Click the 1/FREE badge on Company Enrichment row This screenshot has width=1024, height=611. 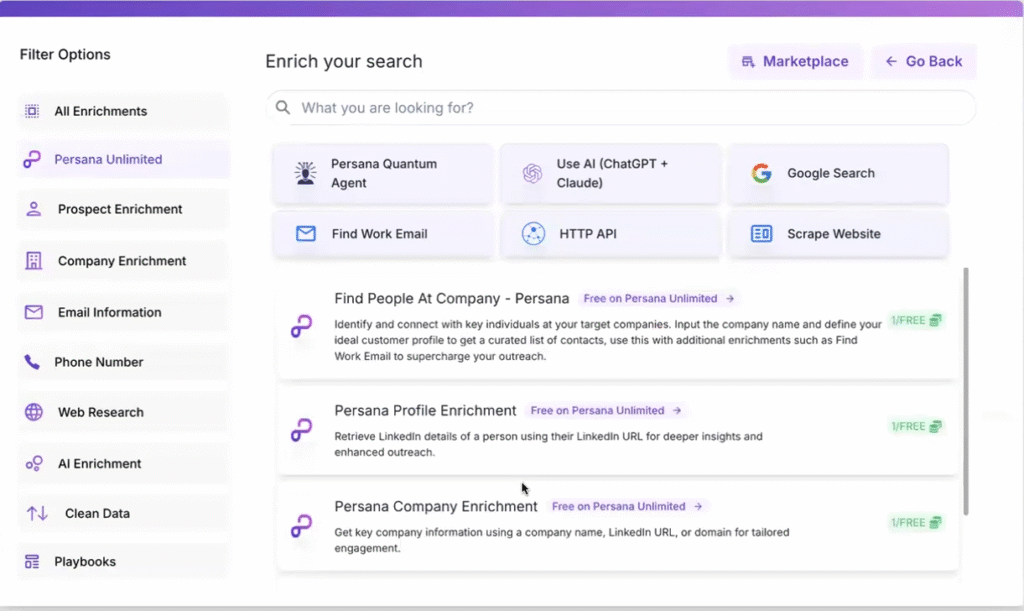click(916, 522)
